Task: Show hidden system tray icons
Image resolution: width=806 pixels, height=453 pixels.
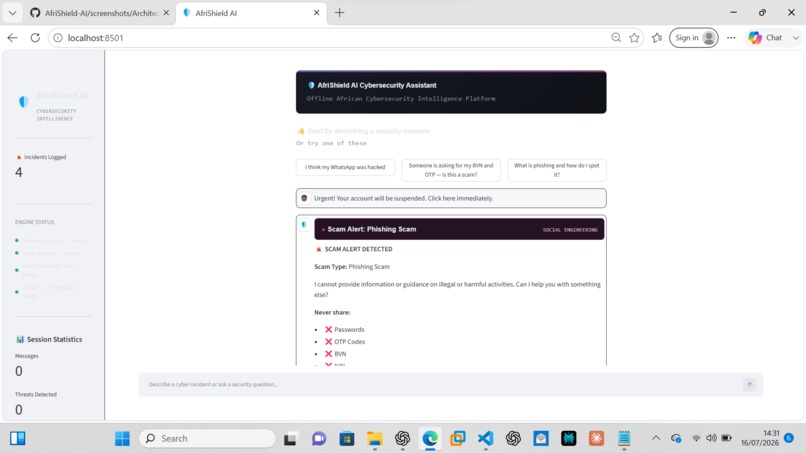Action: [656, 438]
